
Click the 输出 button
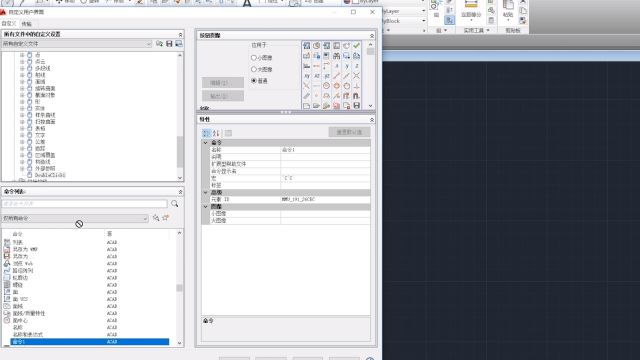(x=223, y=96)
